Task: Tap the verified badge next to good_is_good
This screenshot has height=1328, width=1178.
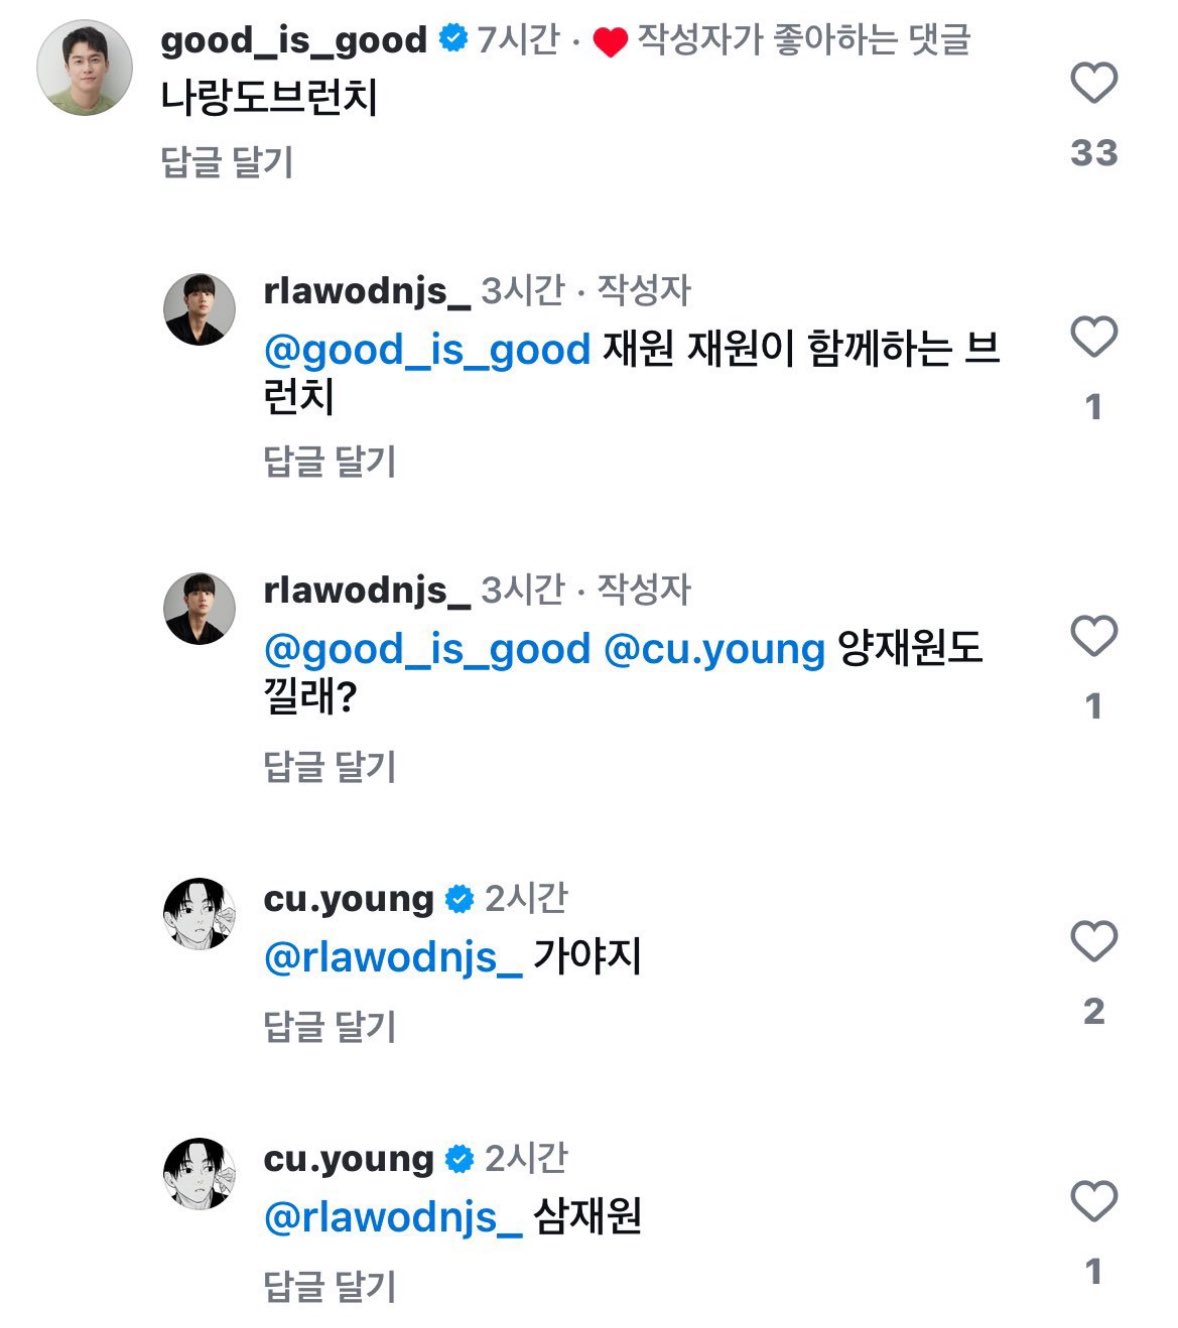Action: click(453, 40)
